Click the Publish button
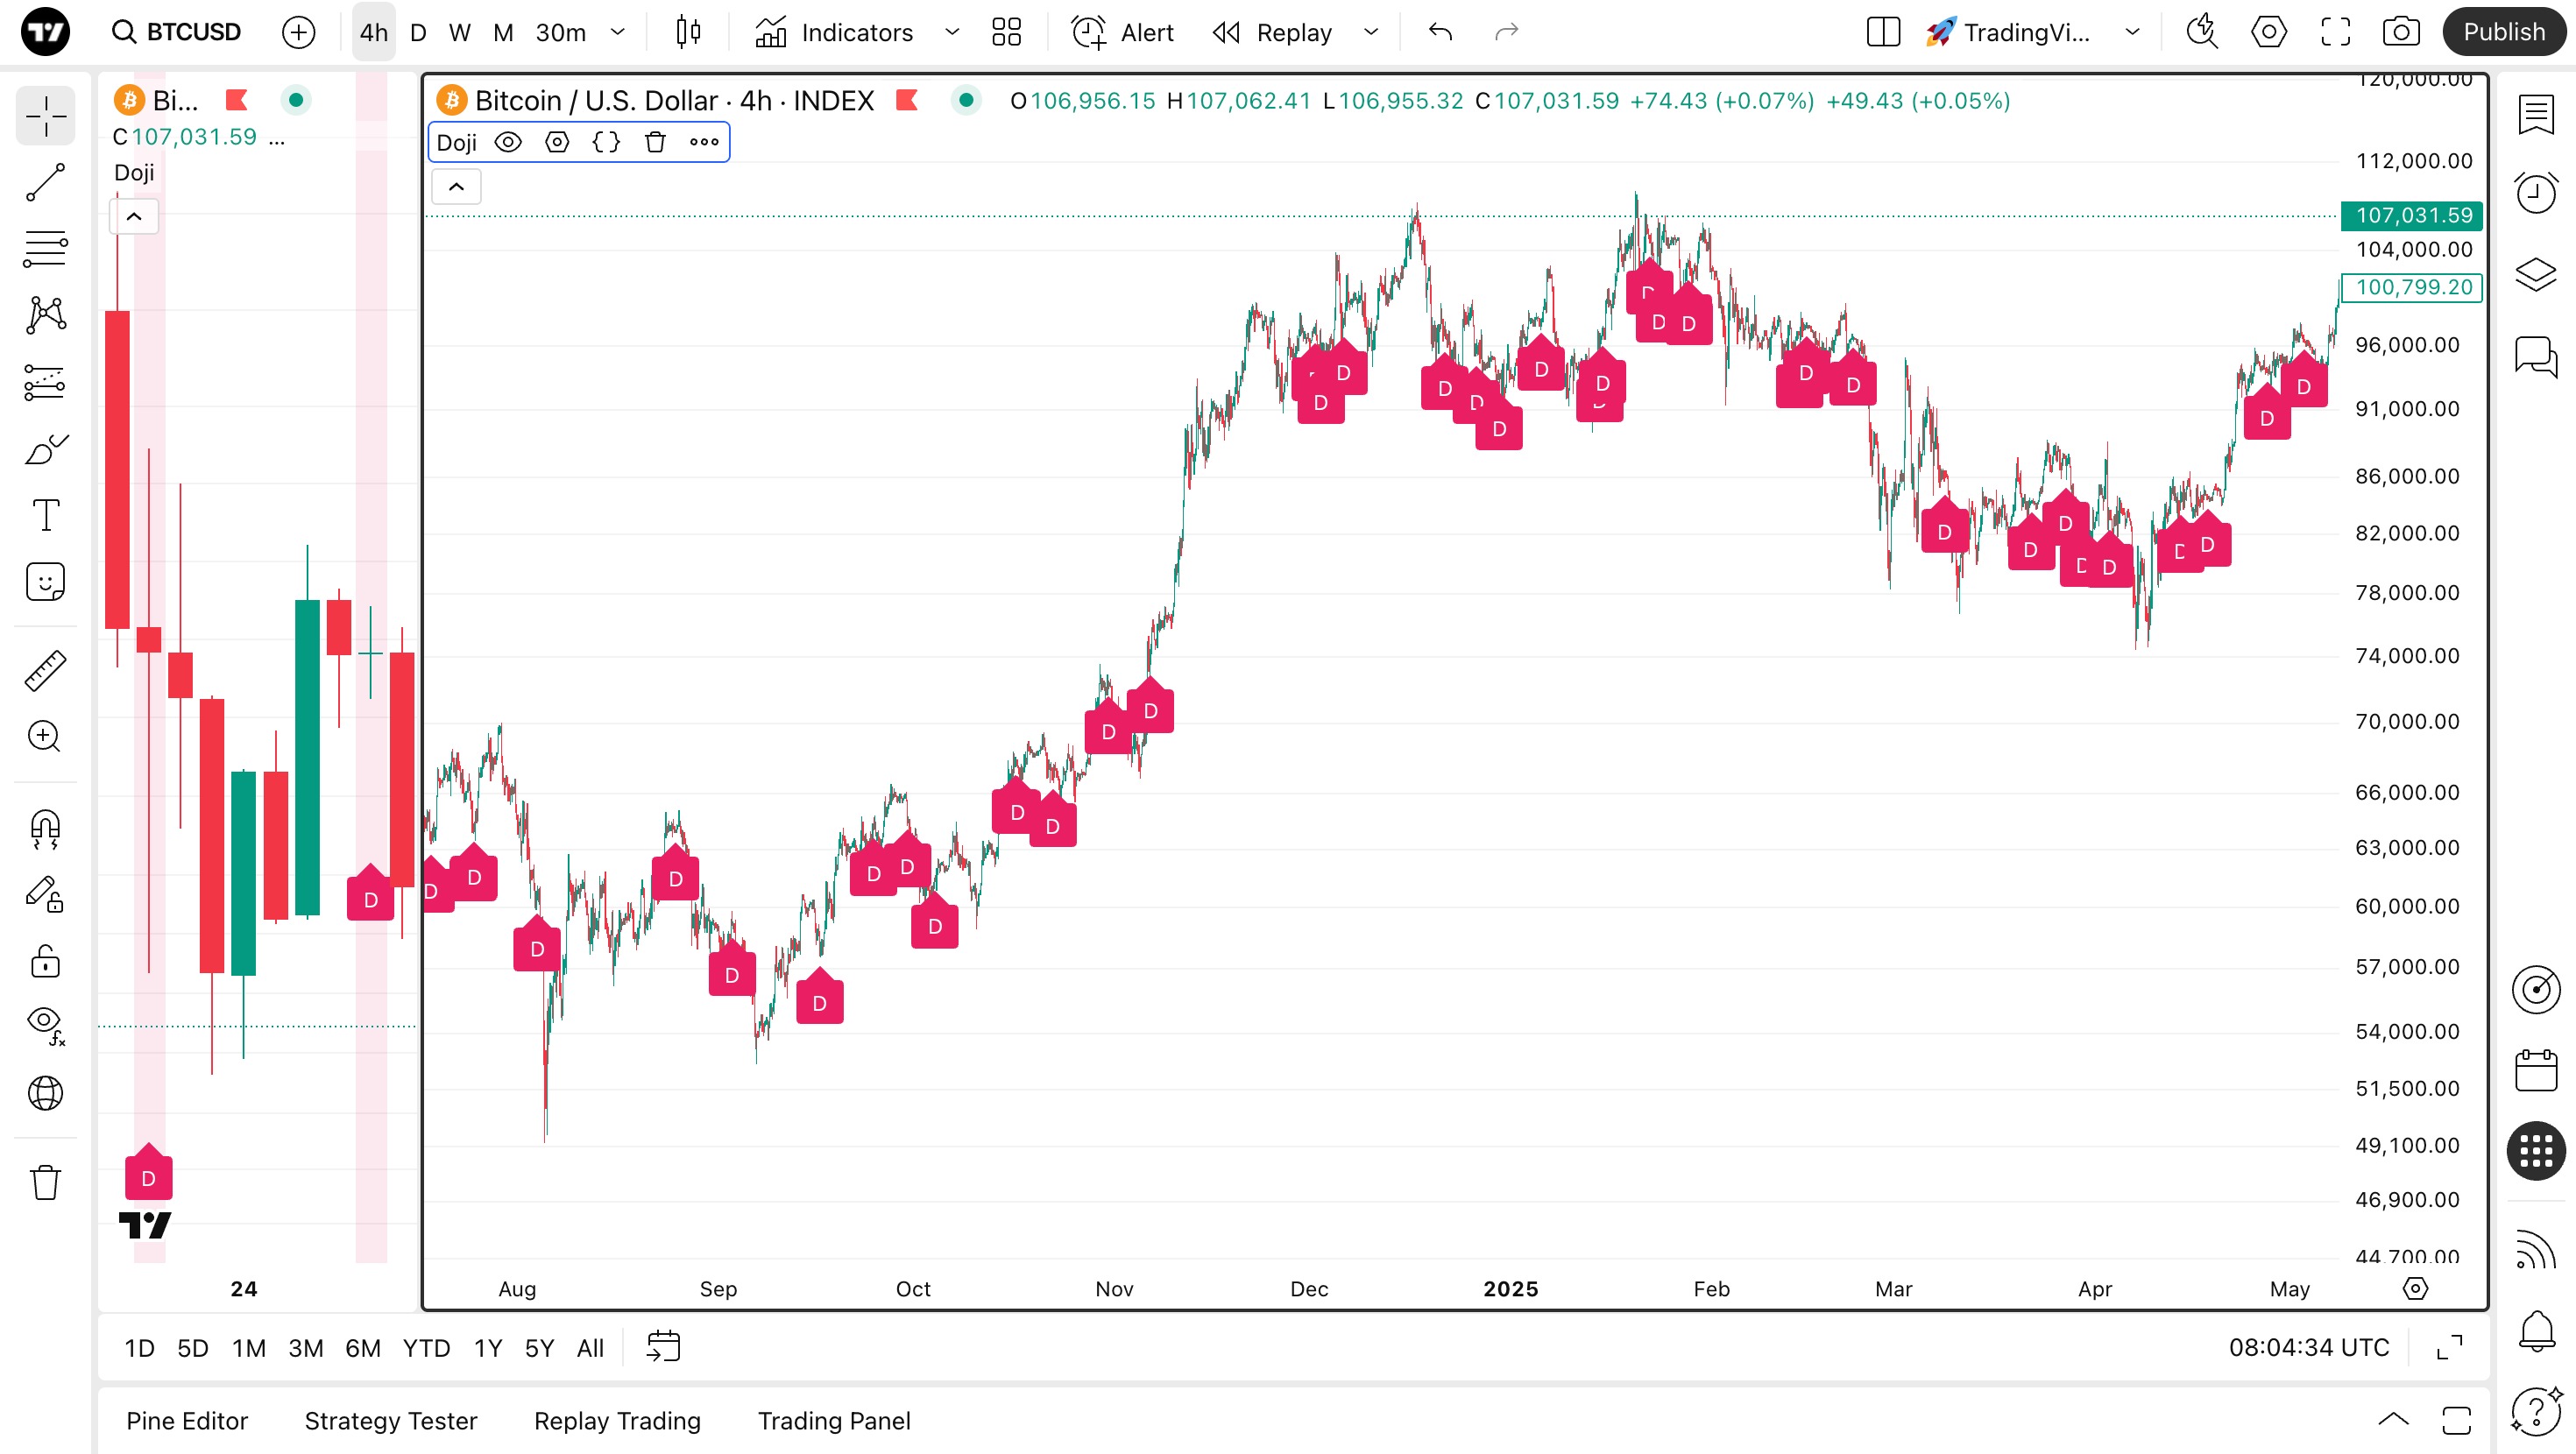This screenshot has height=1454, width=2576. 2503,32
